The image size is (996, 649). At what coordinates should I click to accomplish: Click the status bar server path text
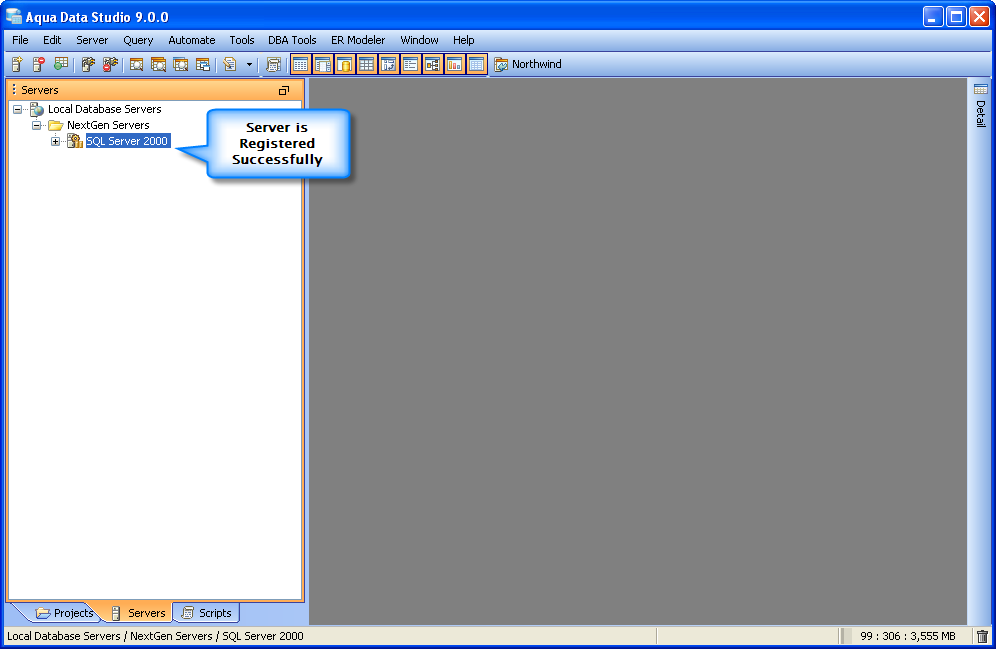coord(155,636)
